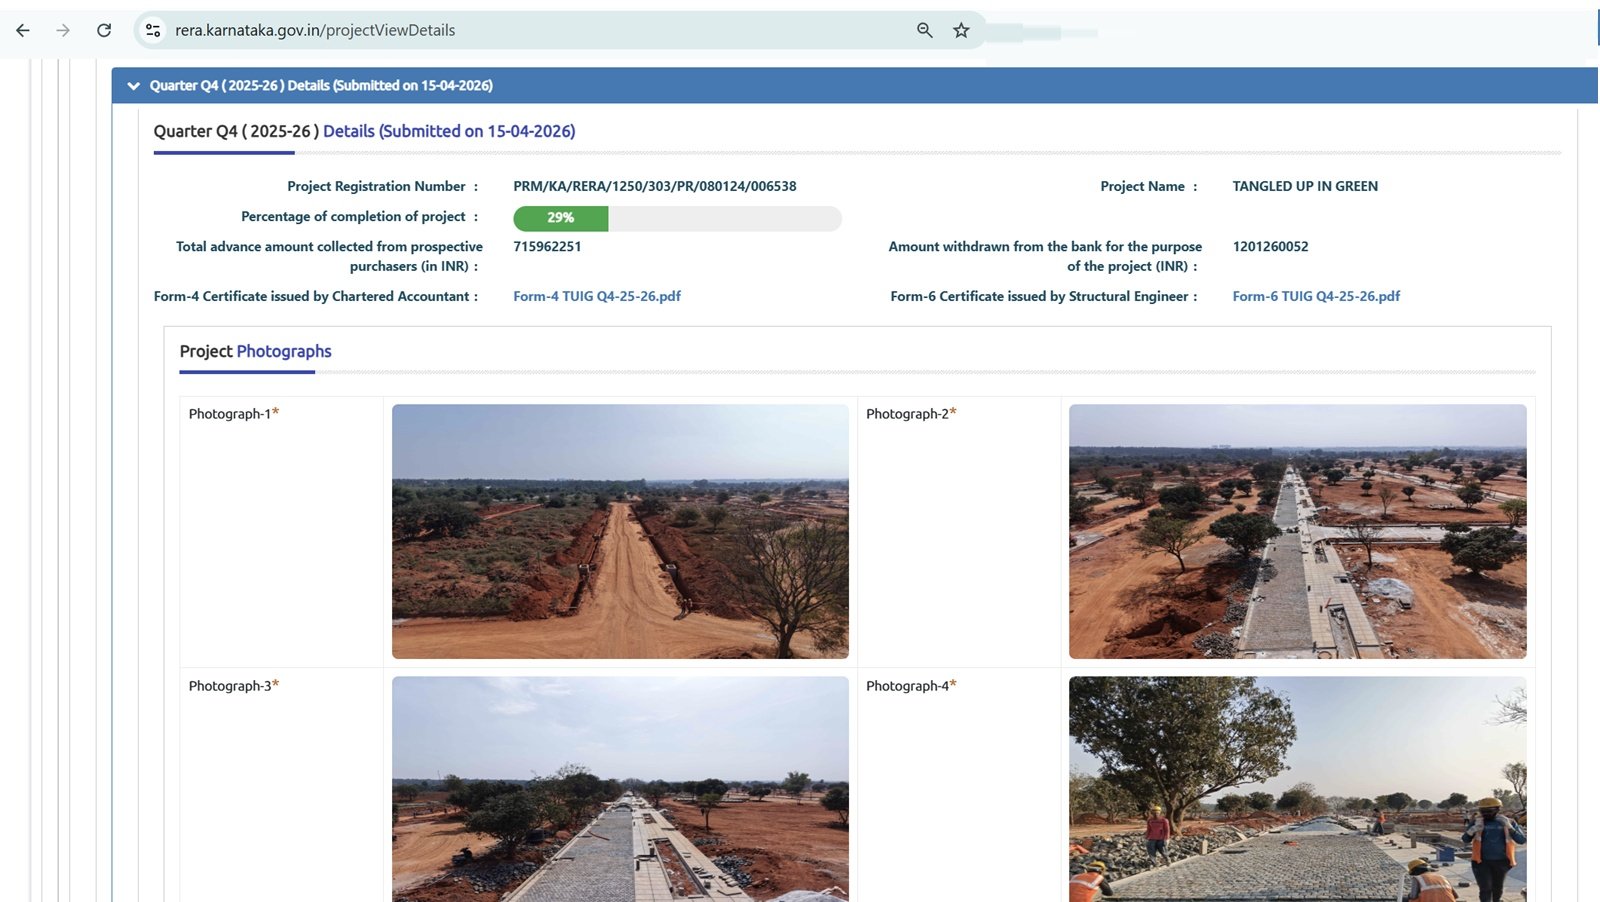
Task: Reload the RERA project details page
Action: [x=104, y=30]
